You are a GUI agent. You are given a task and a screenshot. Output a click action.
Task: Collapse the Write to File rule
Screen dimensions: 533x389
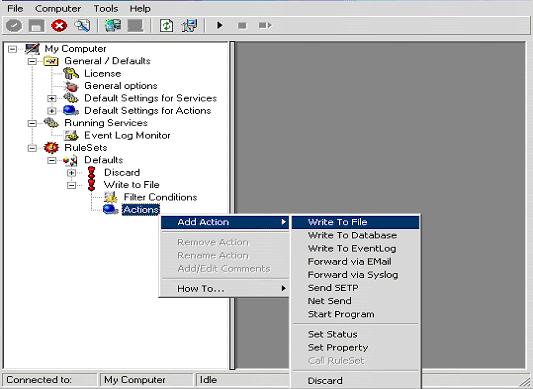71,185
